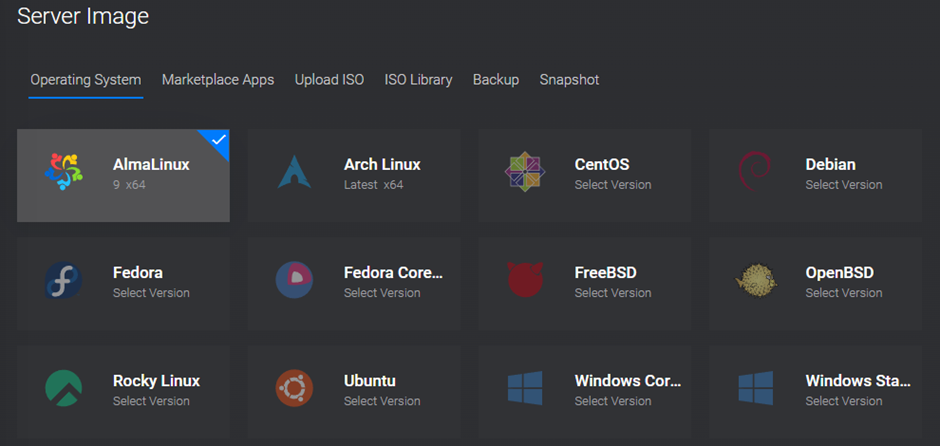Click the AlmaLinux name label
The width and height of the screenshot is (940, 446).
[x=151, y=165]
